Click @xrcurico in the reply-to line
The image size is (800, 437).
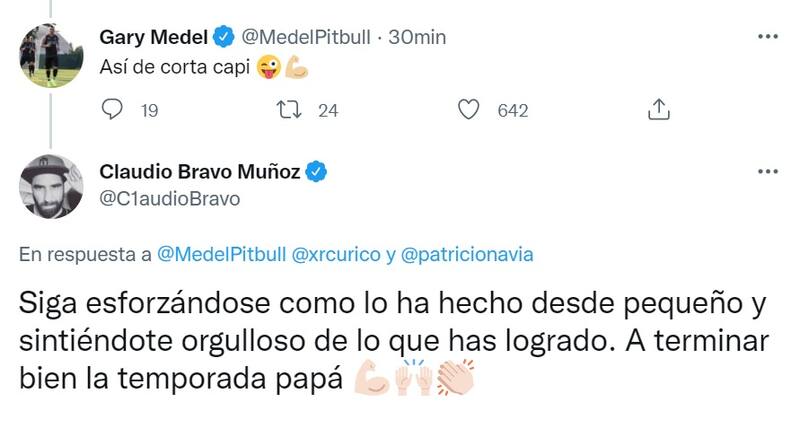pyautogui.click(x=331, y=255)
